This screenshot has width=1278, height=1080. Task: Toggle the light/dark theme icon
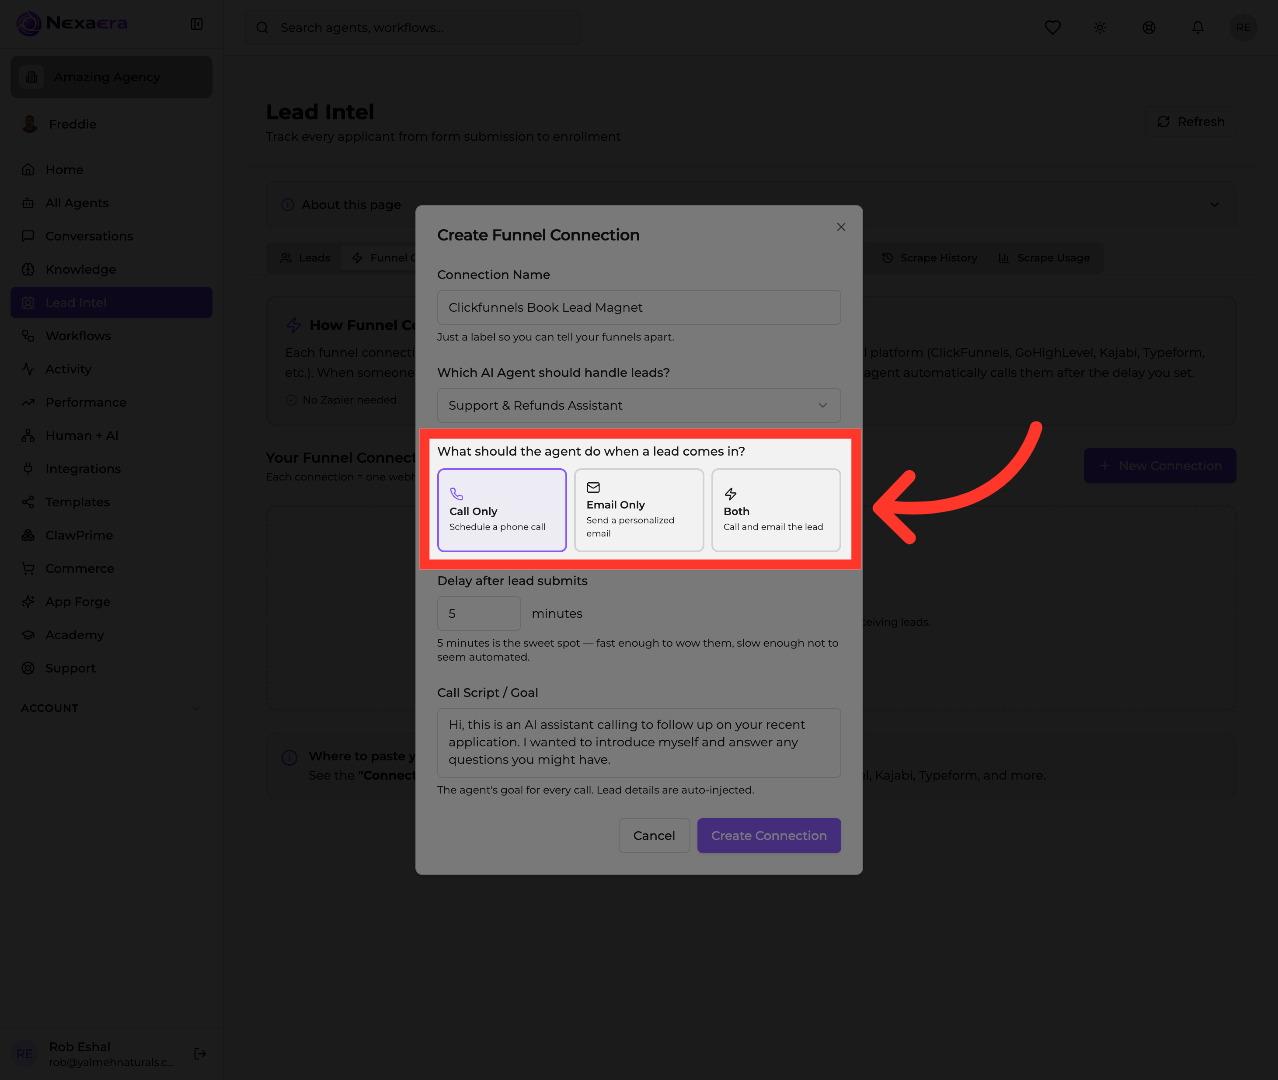(x=1100, y=27)
